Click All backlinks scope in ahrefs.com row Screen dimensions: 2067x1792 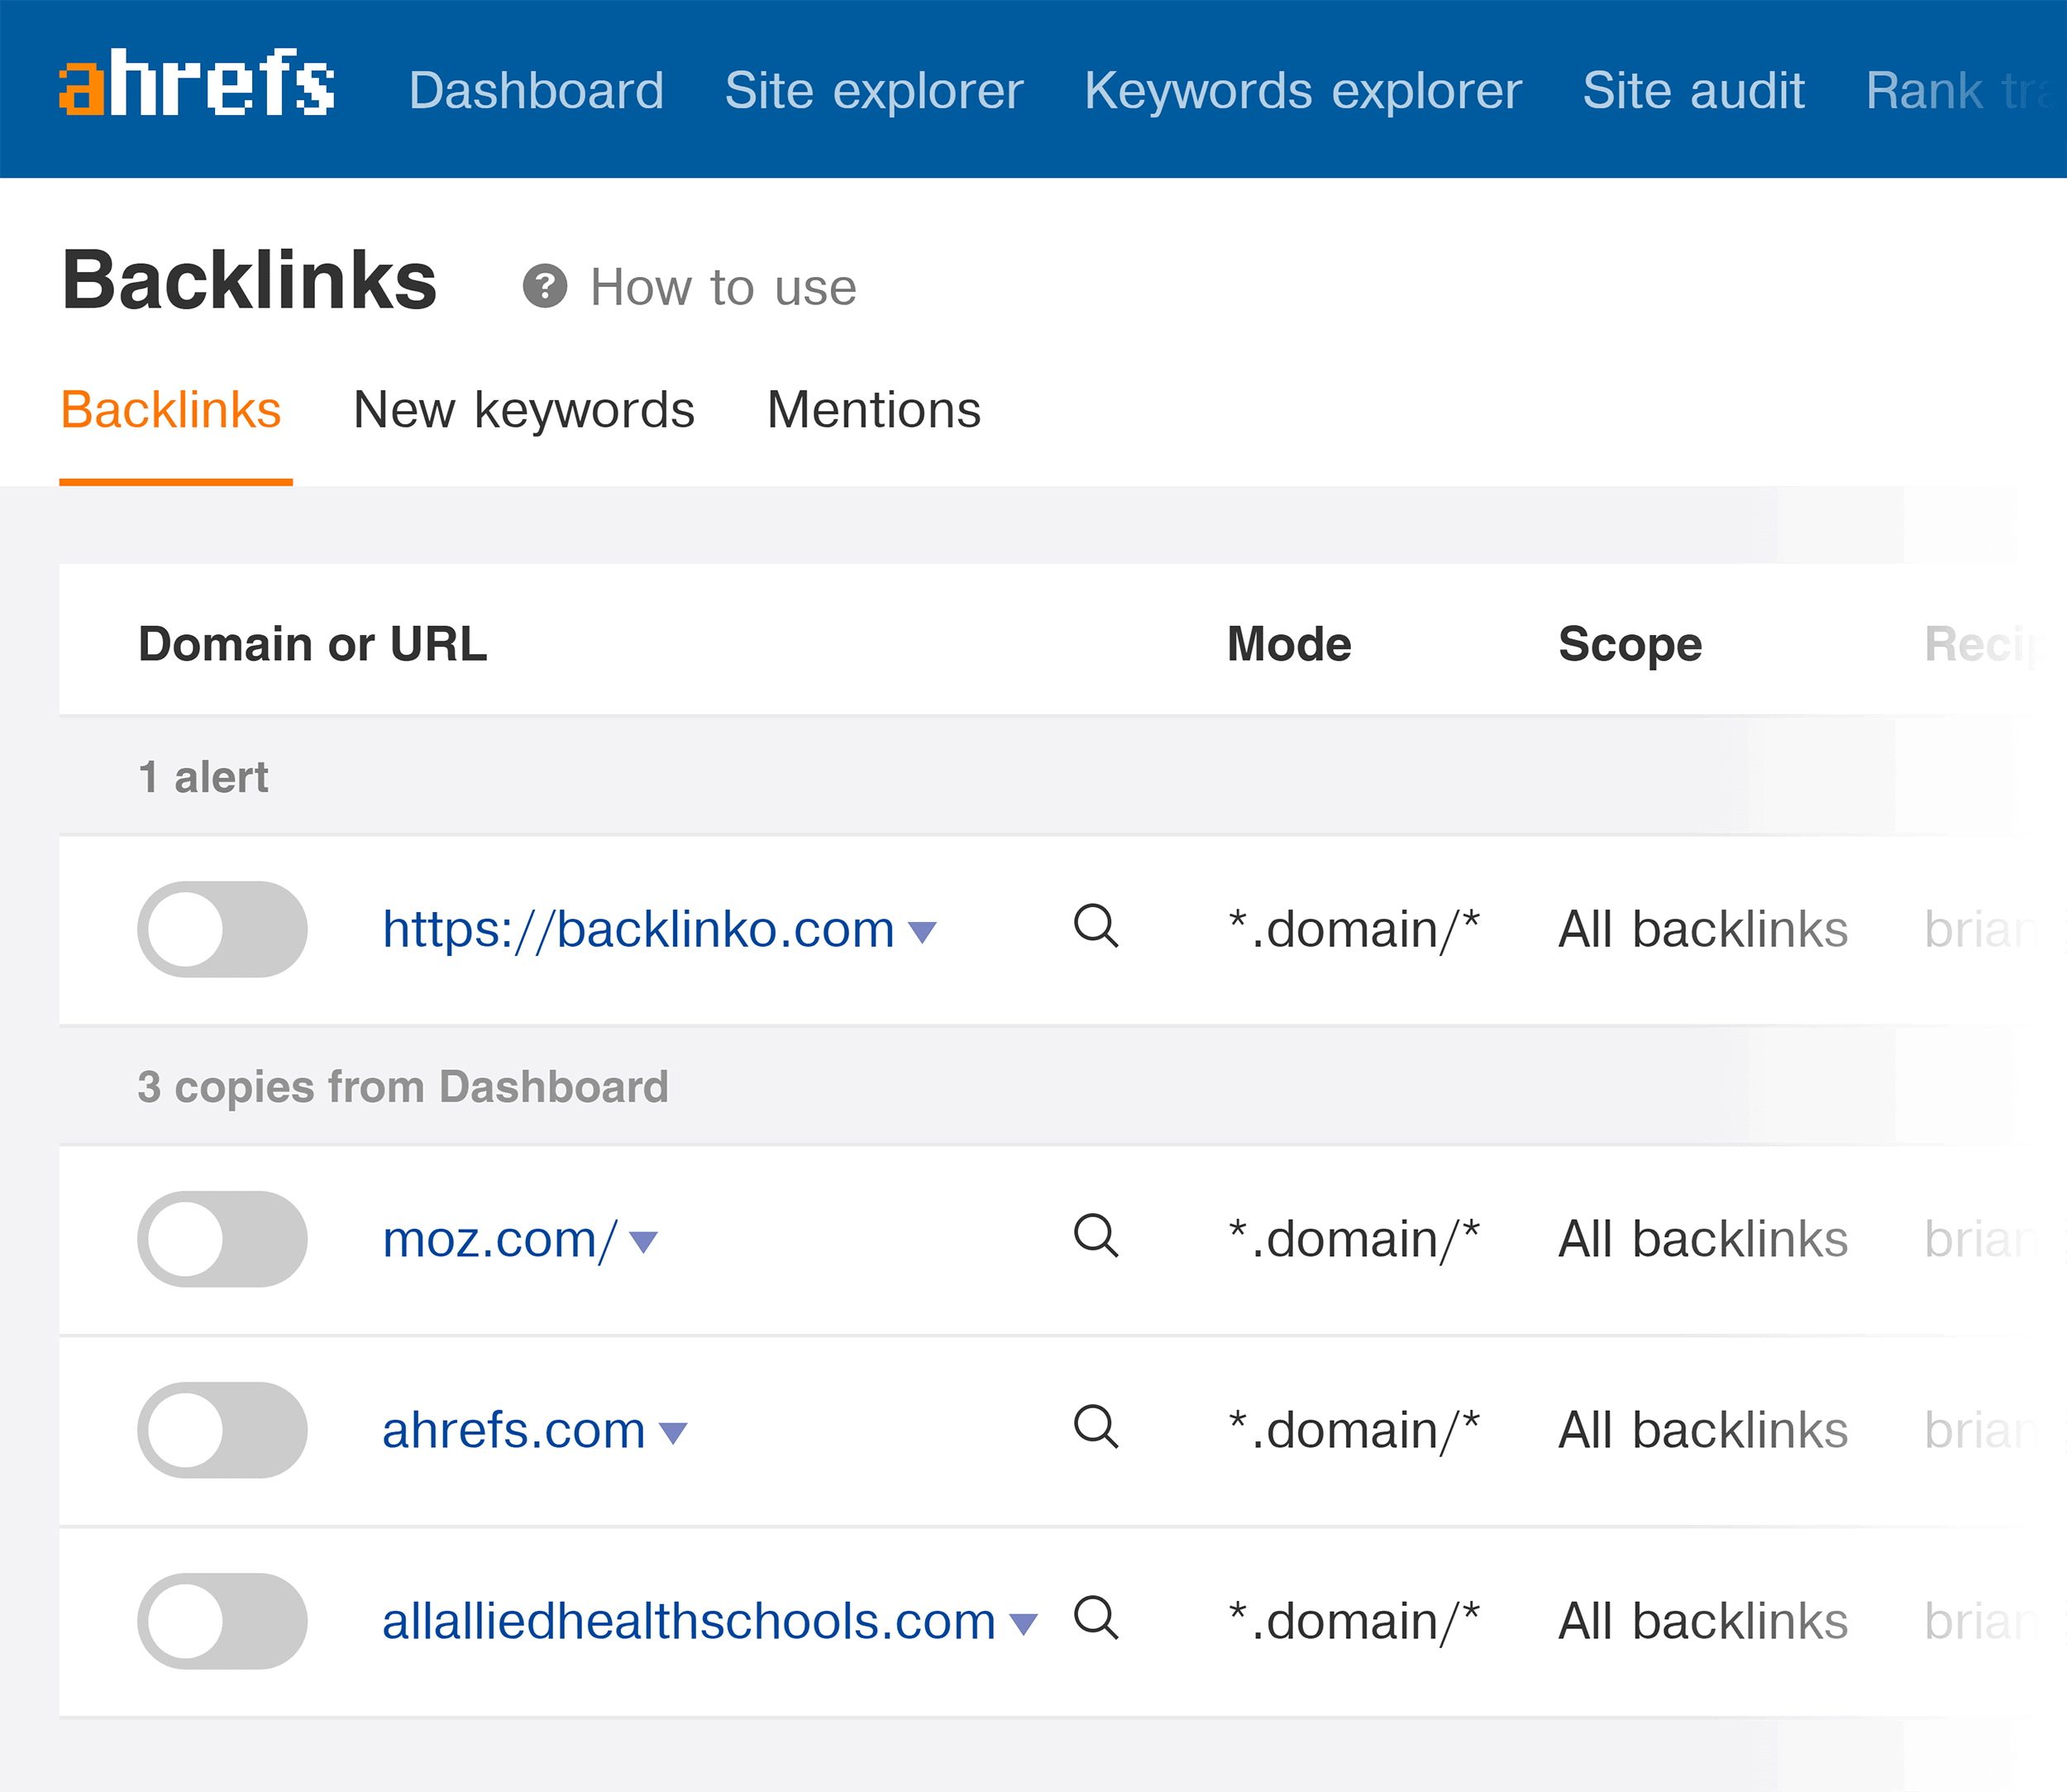click(1703, 1430)
